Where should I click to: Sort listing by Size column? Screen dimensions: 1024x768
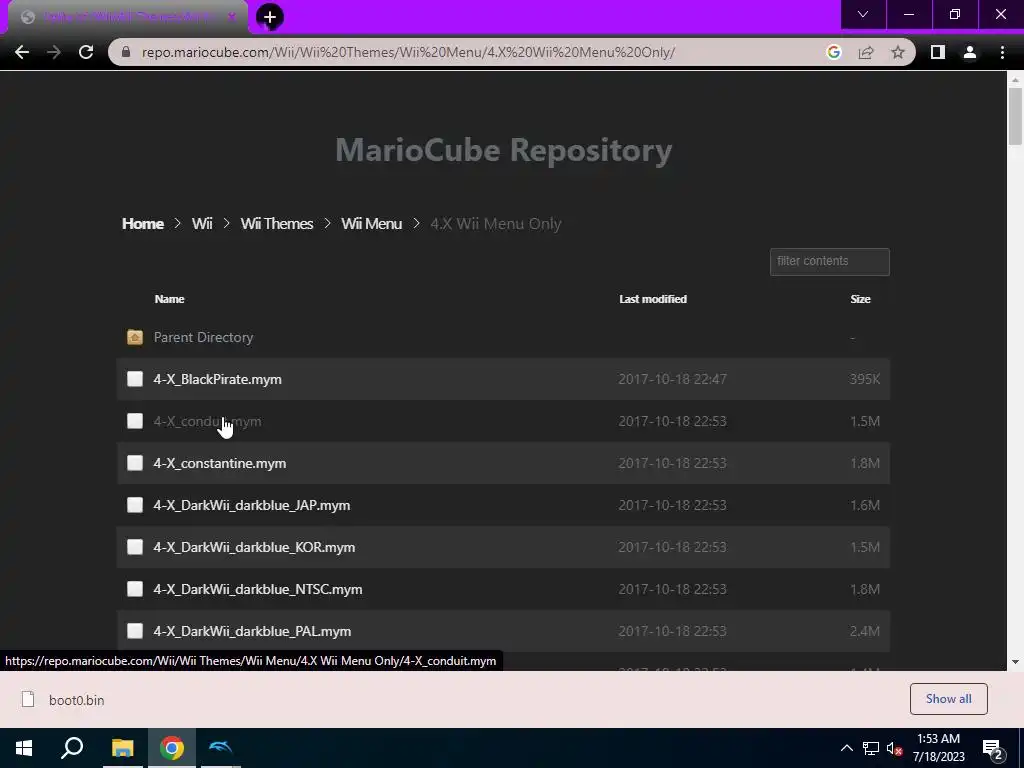click(x=860, y=299)
